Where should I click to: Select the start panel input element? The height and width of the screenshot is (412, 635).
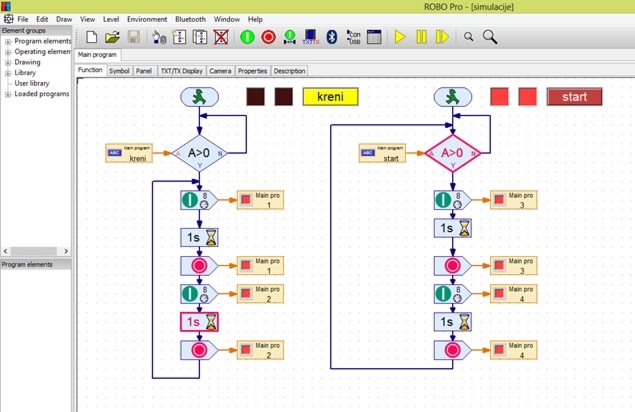(x=382, y=153)
